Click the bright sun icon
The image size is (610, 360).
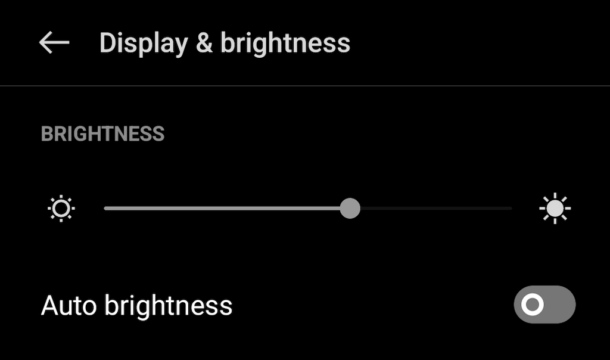point(555,209)
